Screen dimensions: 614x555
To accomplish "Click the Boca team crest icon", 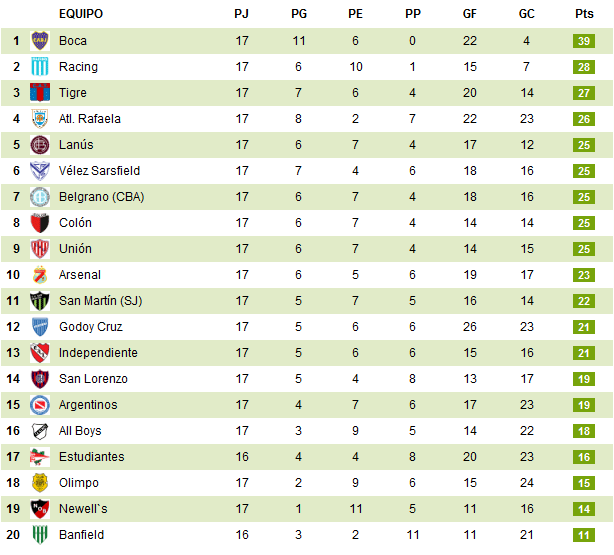I will pyautogui.click(x=40, y=41).
